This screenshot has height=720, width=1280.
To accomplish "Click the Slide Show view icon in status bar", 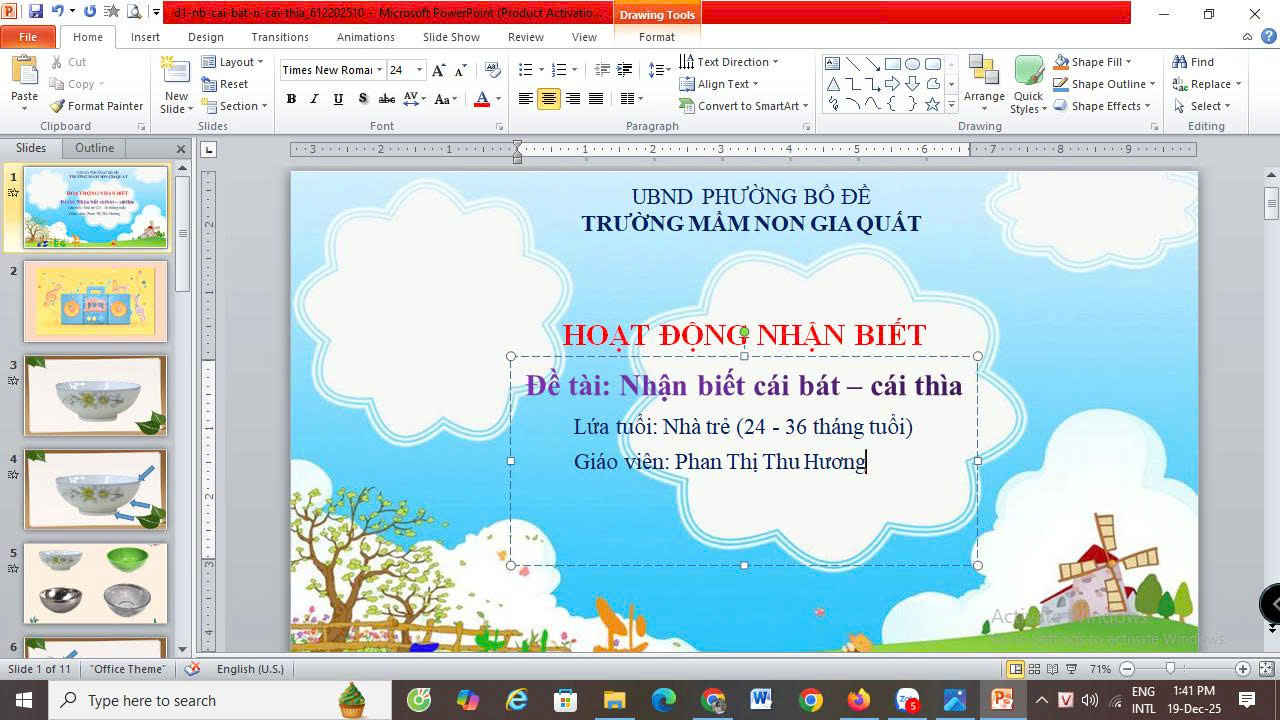I will point(1071,669).
